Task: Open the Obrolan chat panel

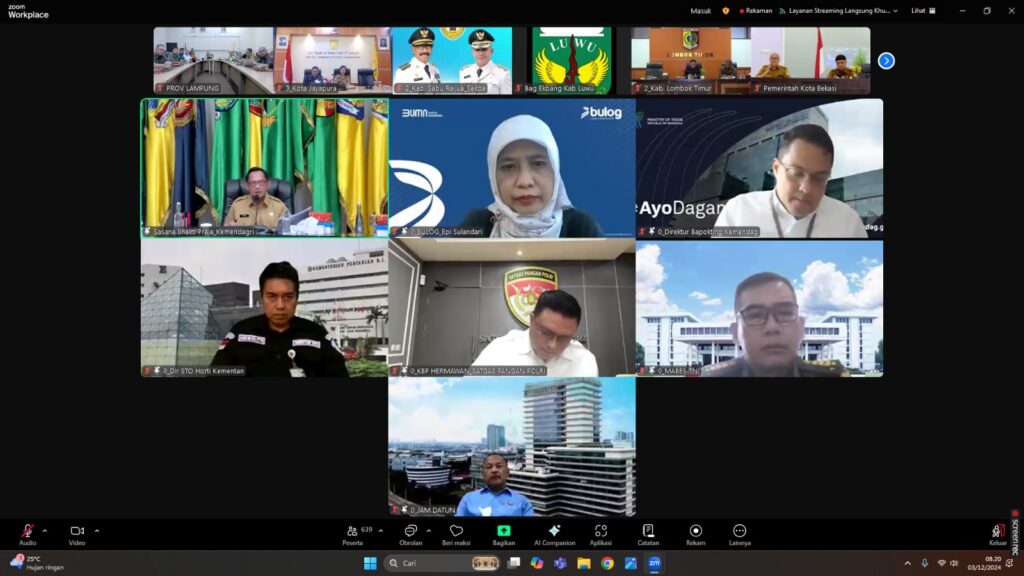Action: [x=410, y=534]
